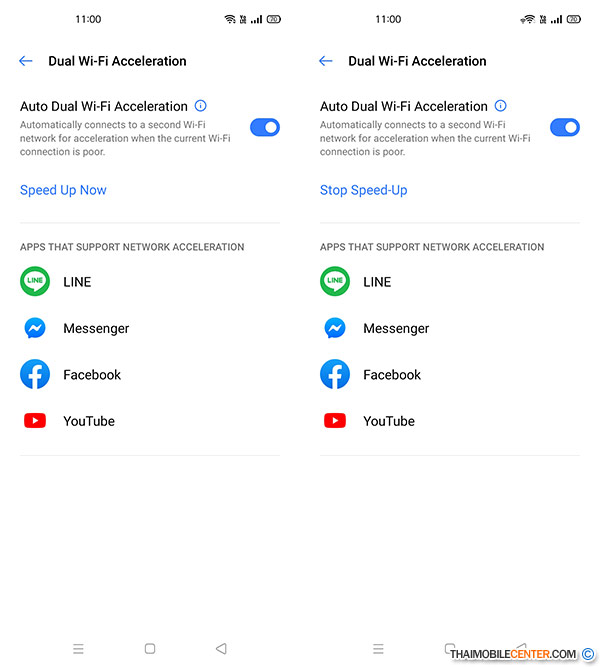Disable Auto Dual Wi-Fi switch on right screen

pyautogui.click(x=565, y=127)
